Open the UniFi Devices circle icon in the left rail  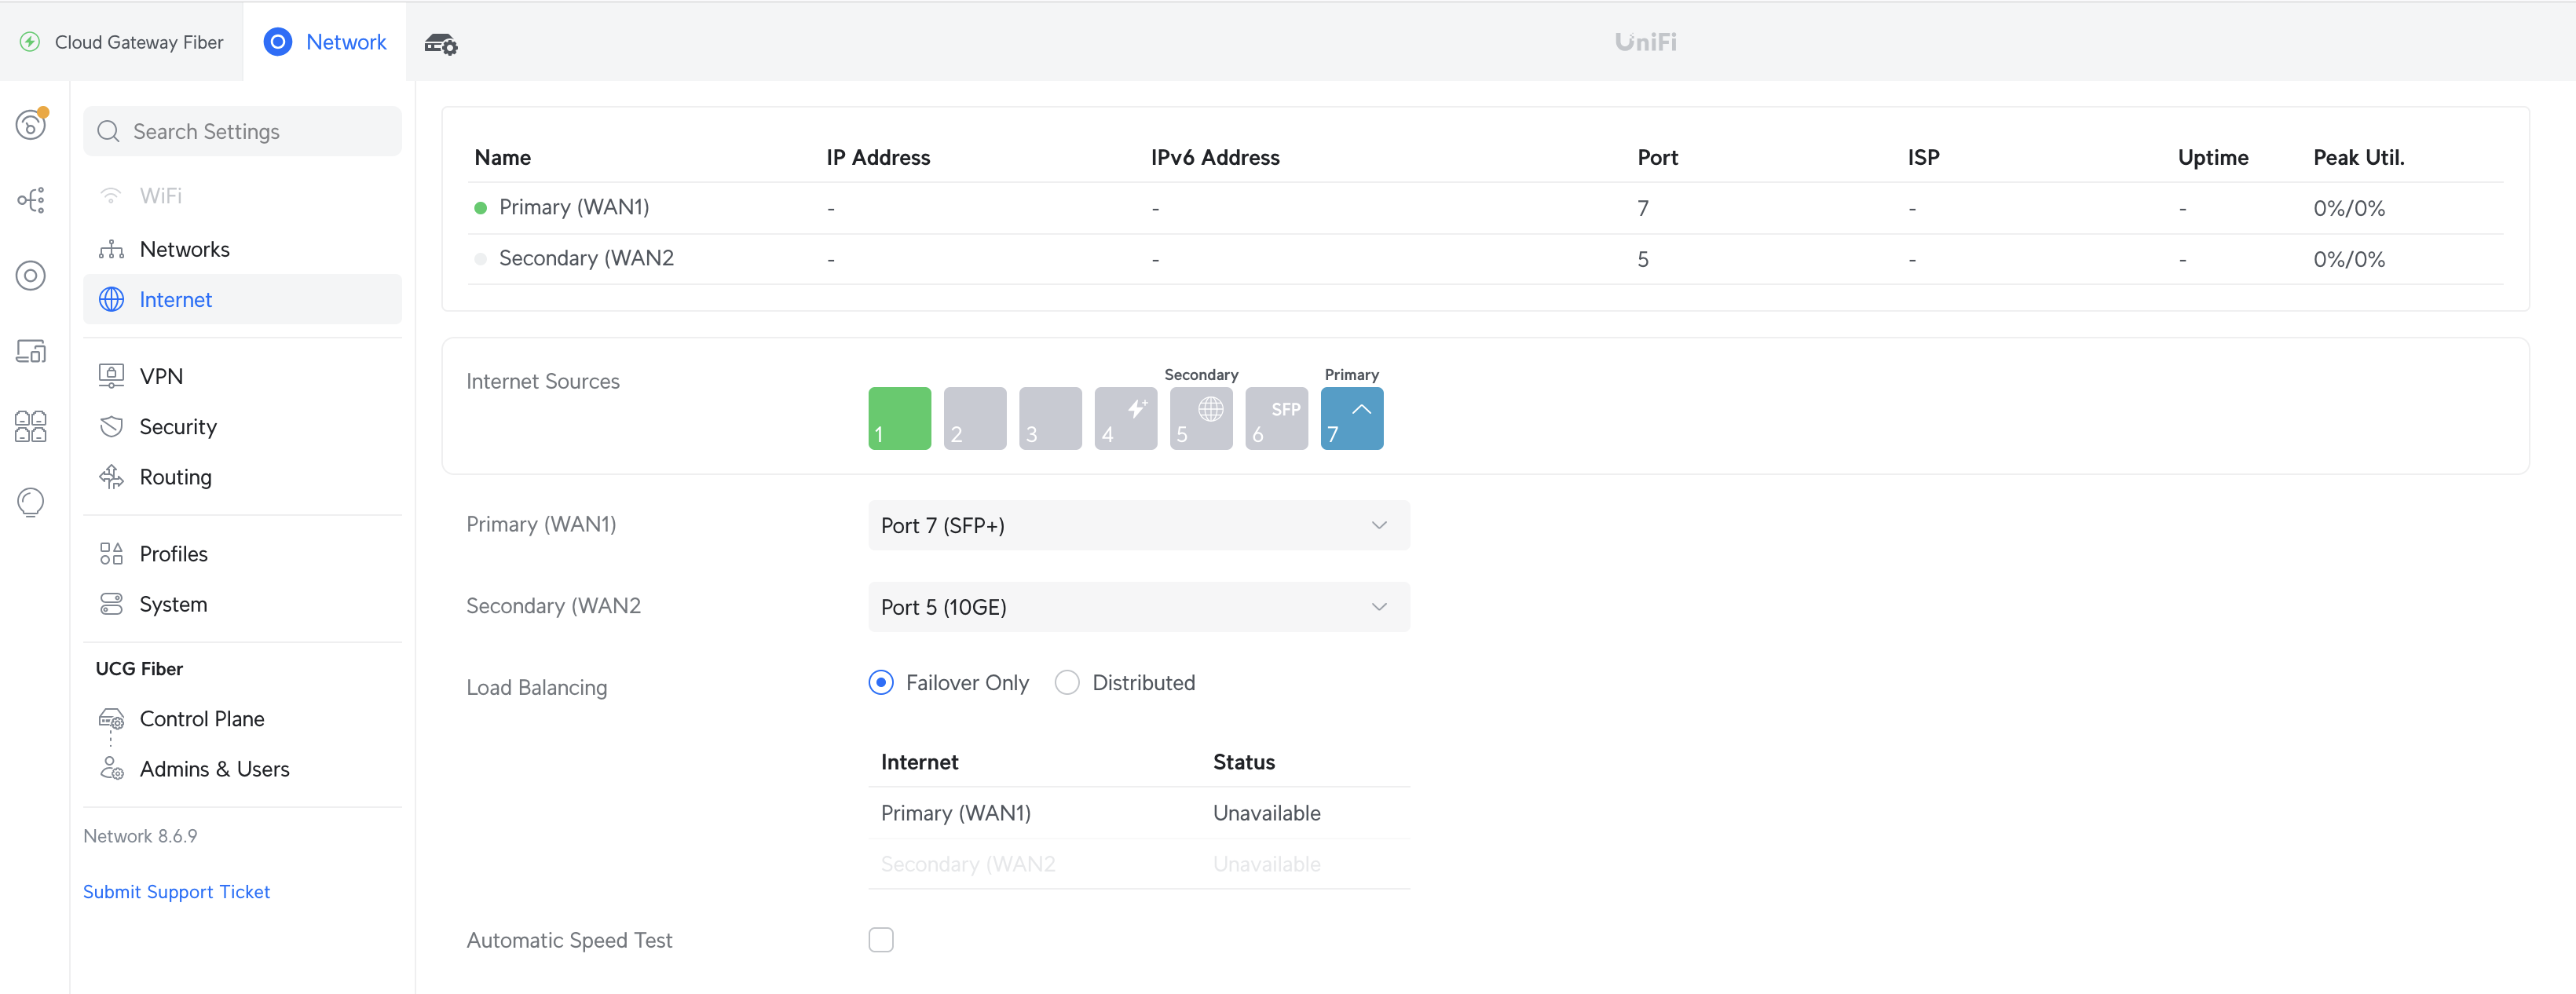[x=31, y=276]
